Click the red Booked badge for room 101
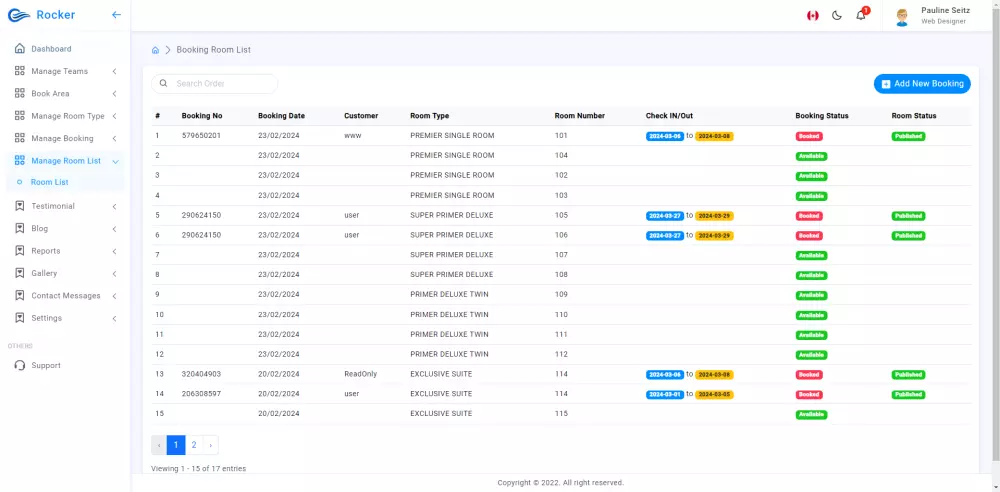The height and width of the screenshot is (492, 1000). (809, 137)
